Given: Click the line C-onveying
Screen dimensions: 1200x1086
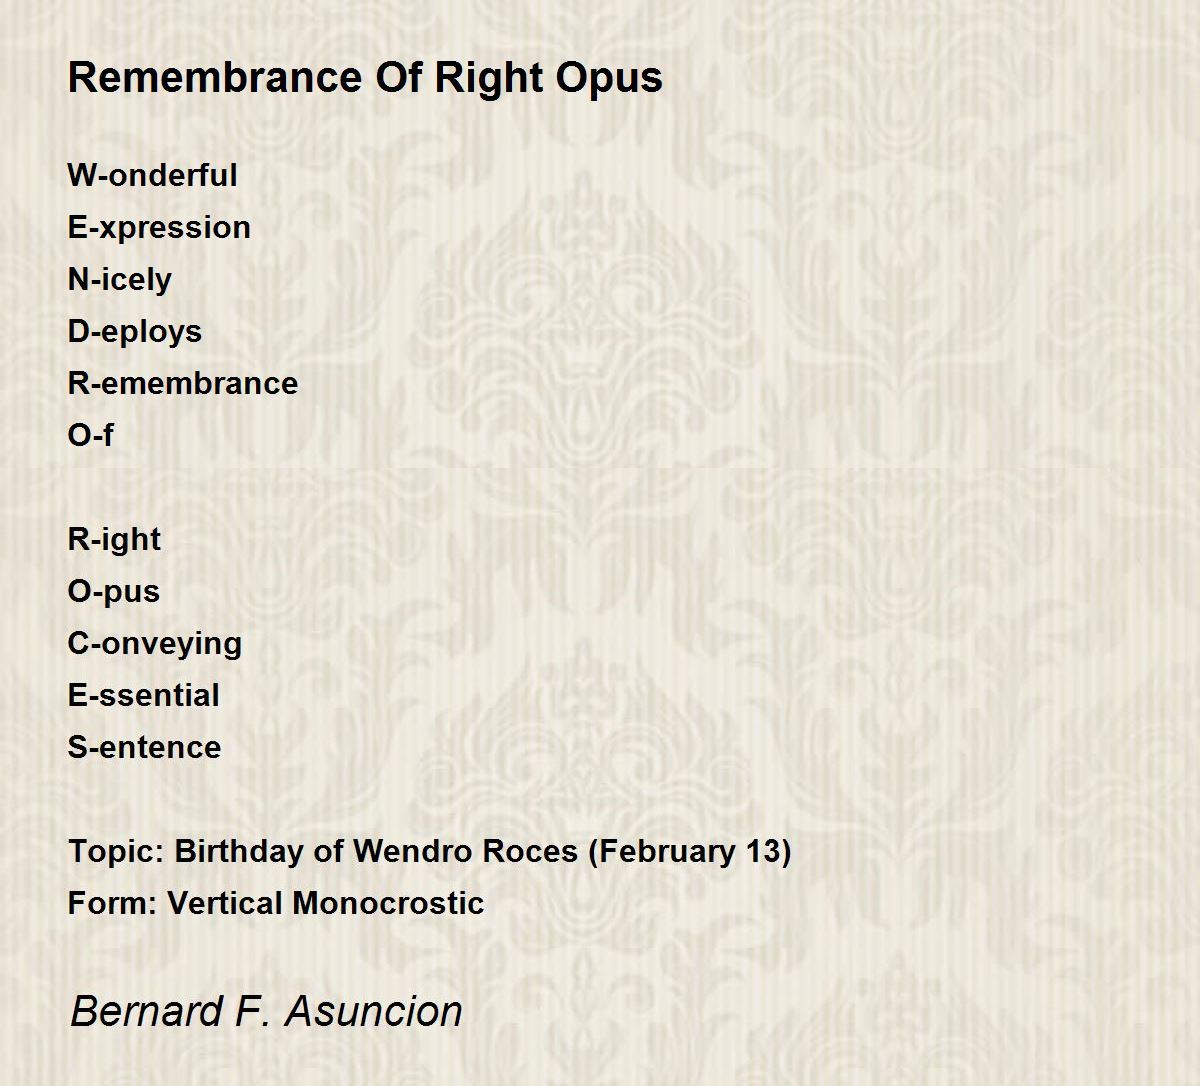Looking at the screenshot, I should 154,643.
